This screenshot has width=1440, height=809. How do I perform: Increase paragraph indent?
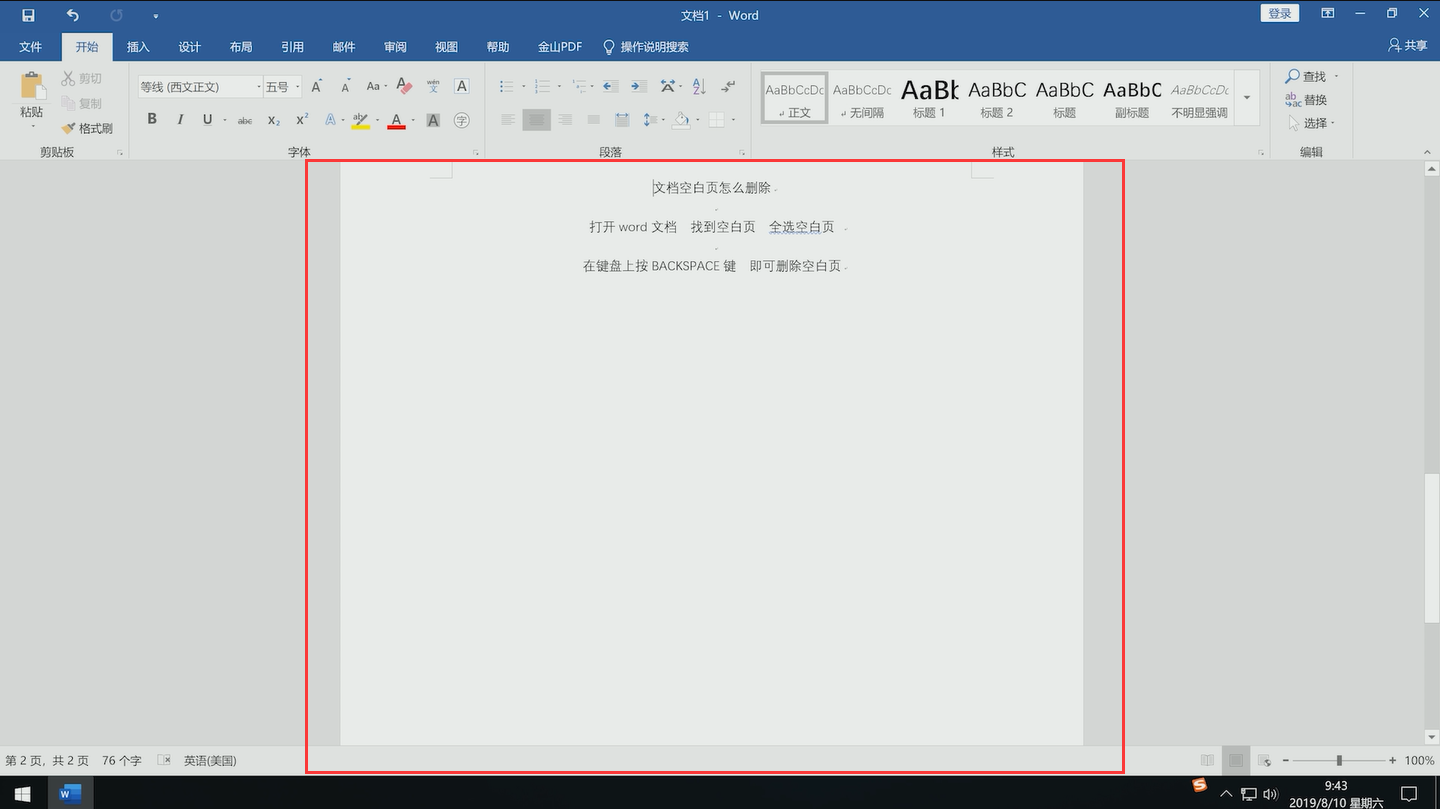(x=638, y=87)
